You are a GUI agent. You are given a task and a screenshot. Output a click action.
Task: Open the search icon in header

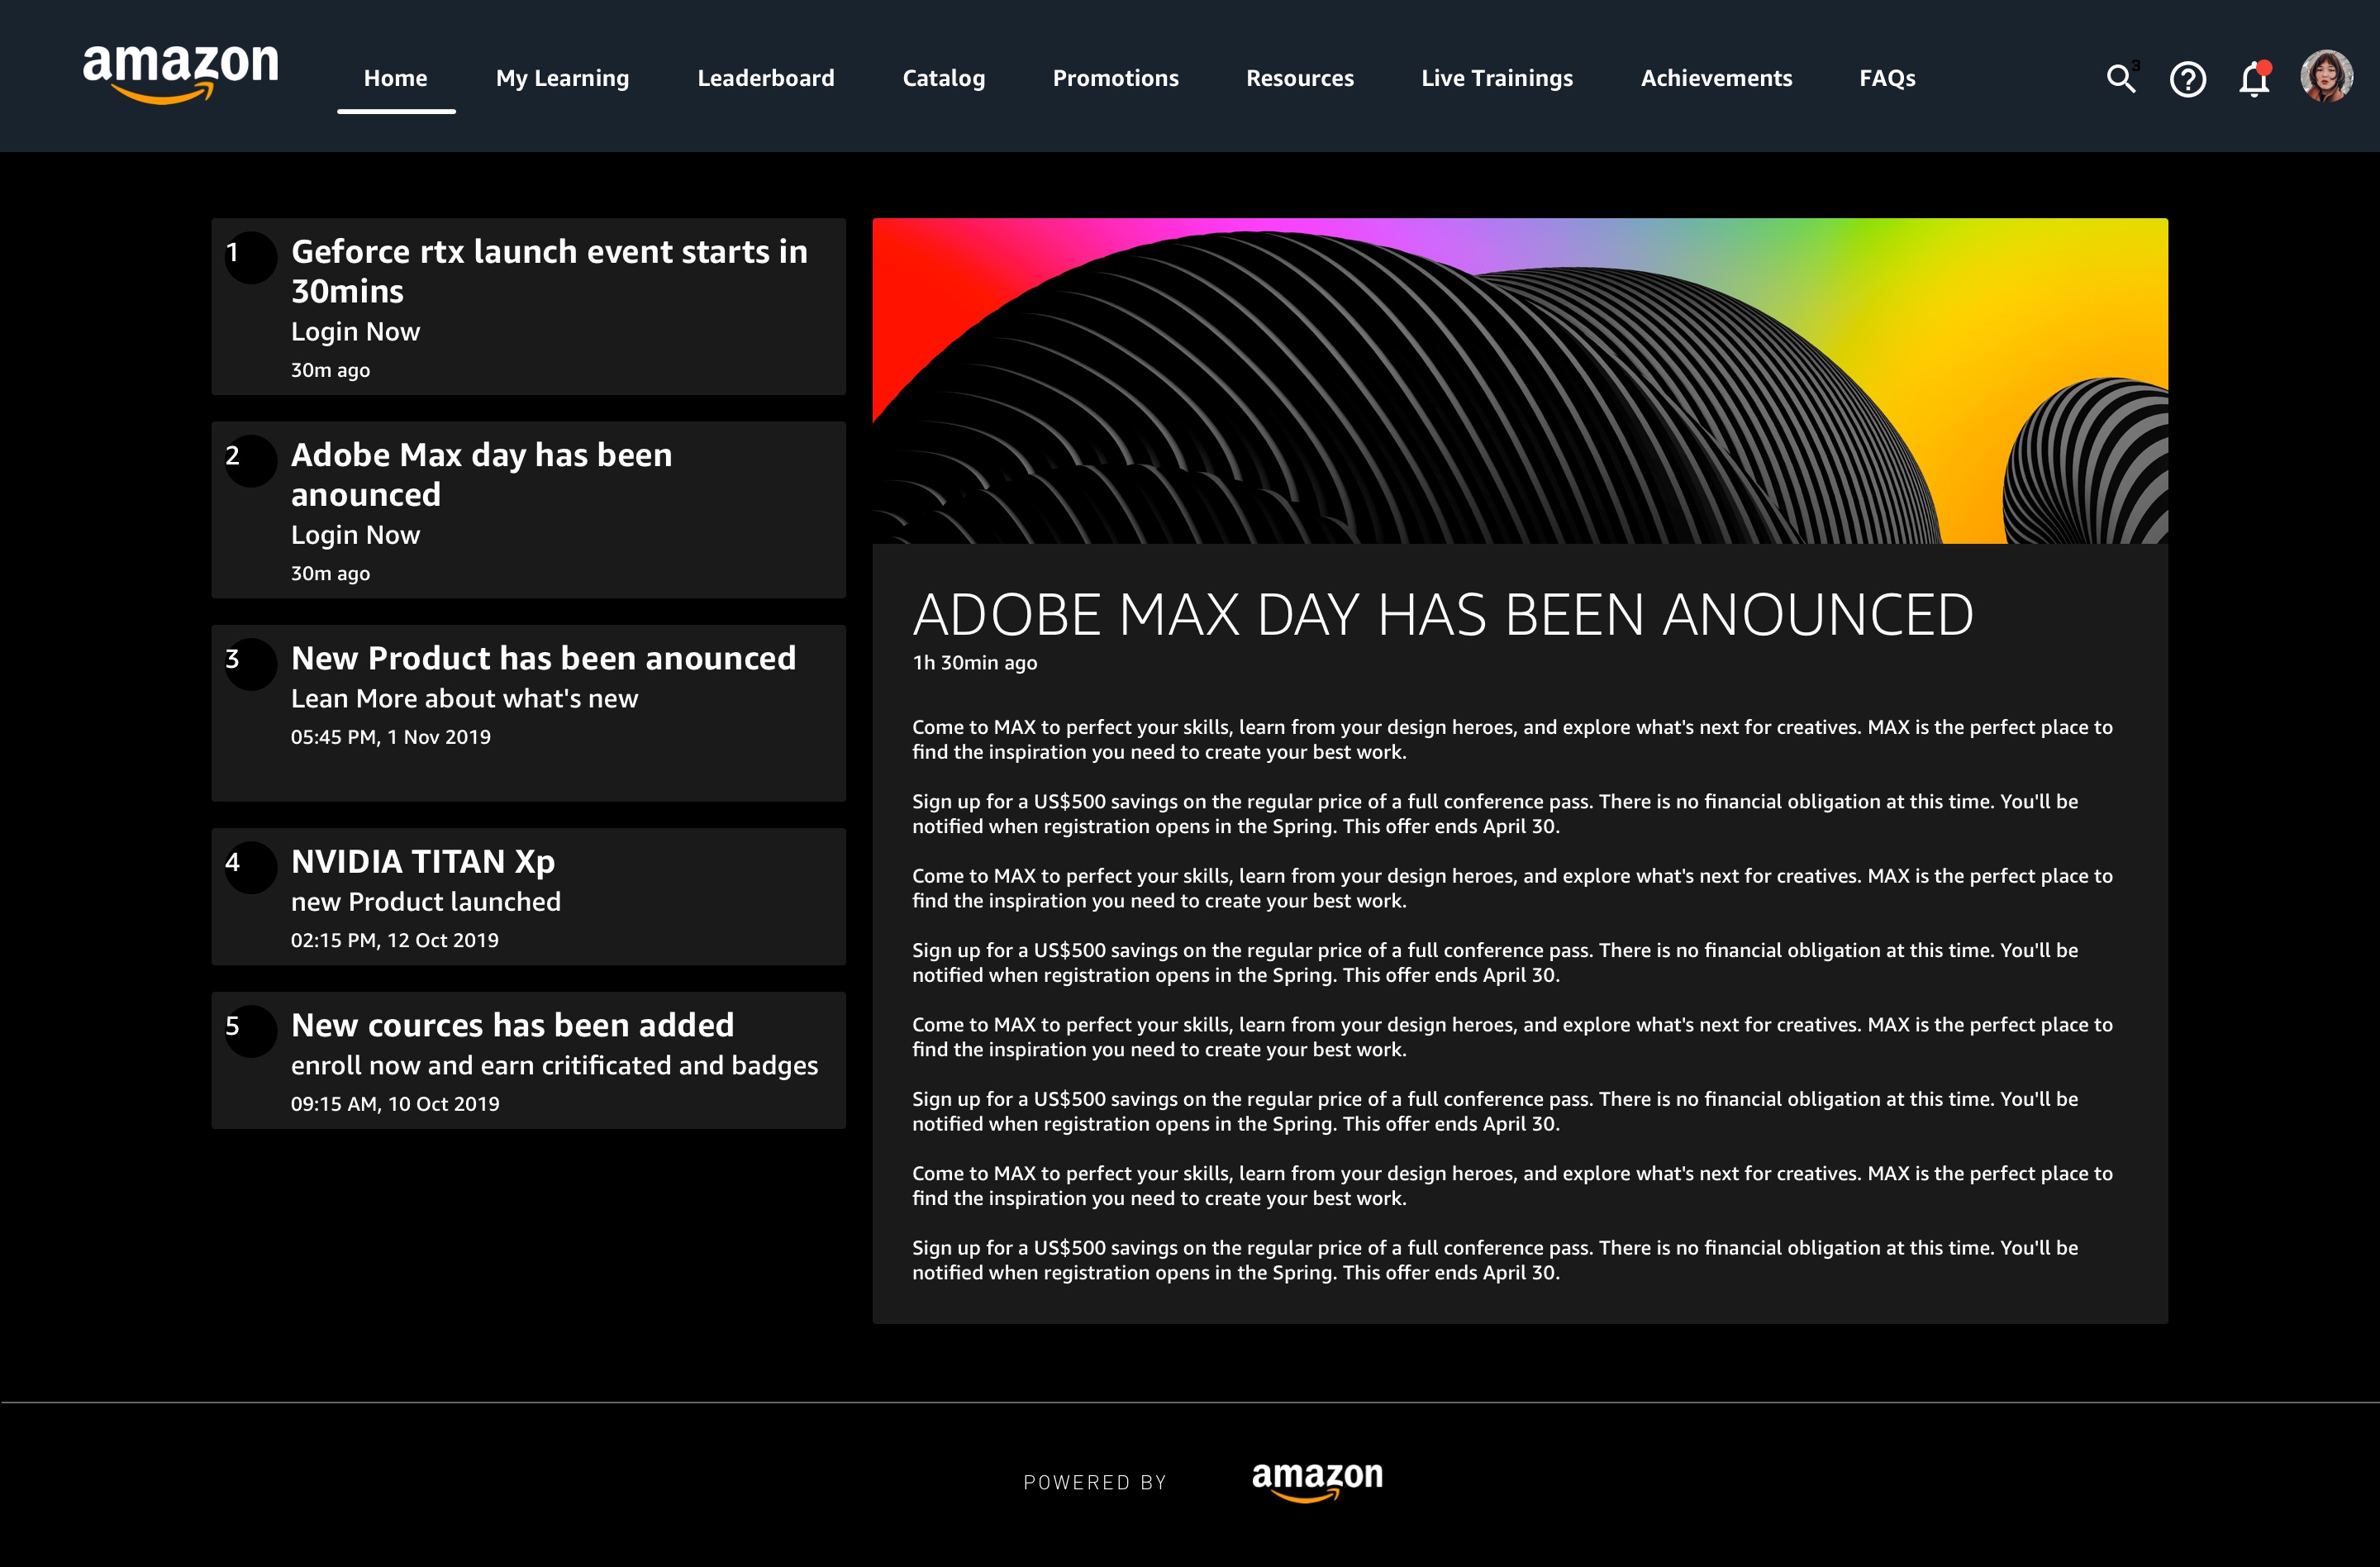pyautogui.click(x=2121, y=78)
